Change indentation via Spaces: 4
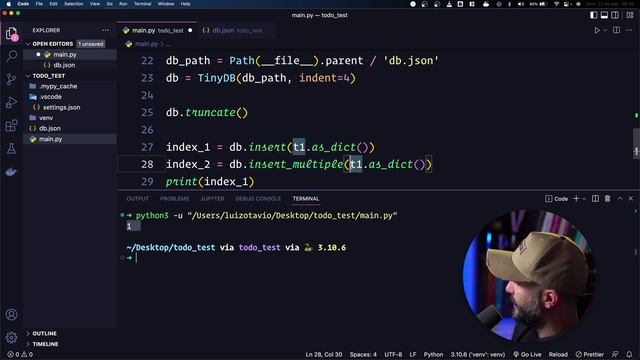Viewport: 640px width, 360px height. (363, 355)
